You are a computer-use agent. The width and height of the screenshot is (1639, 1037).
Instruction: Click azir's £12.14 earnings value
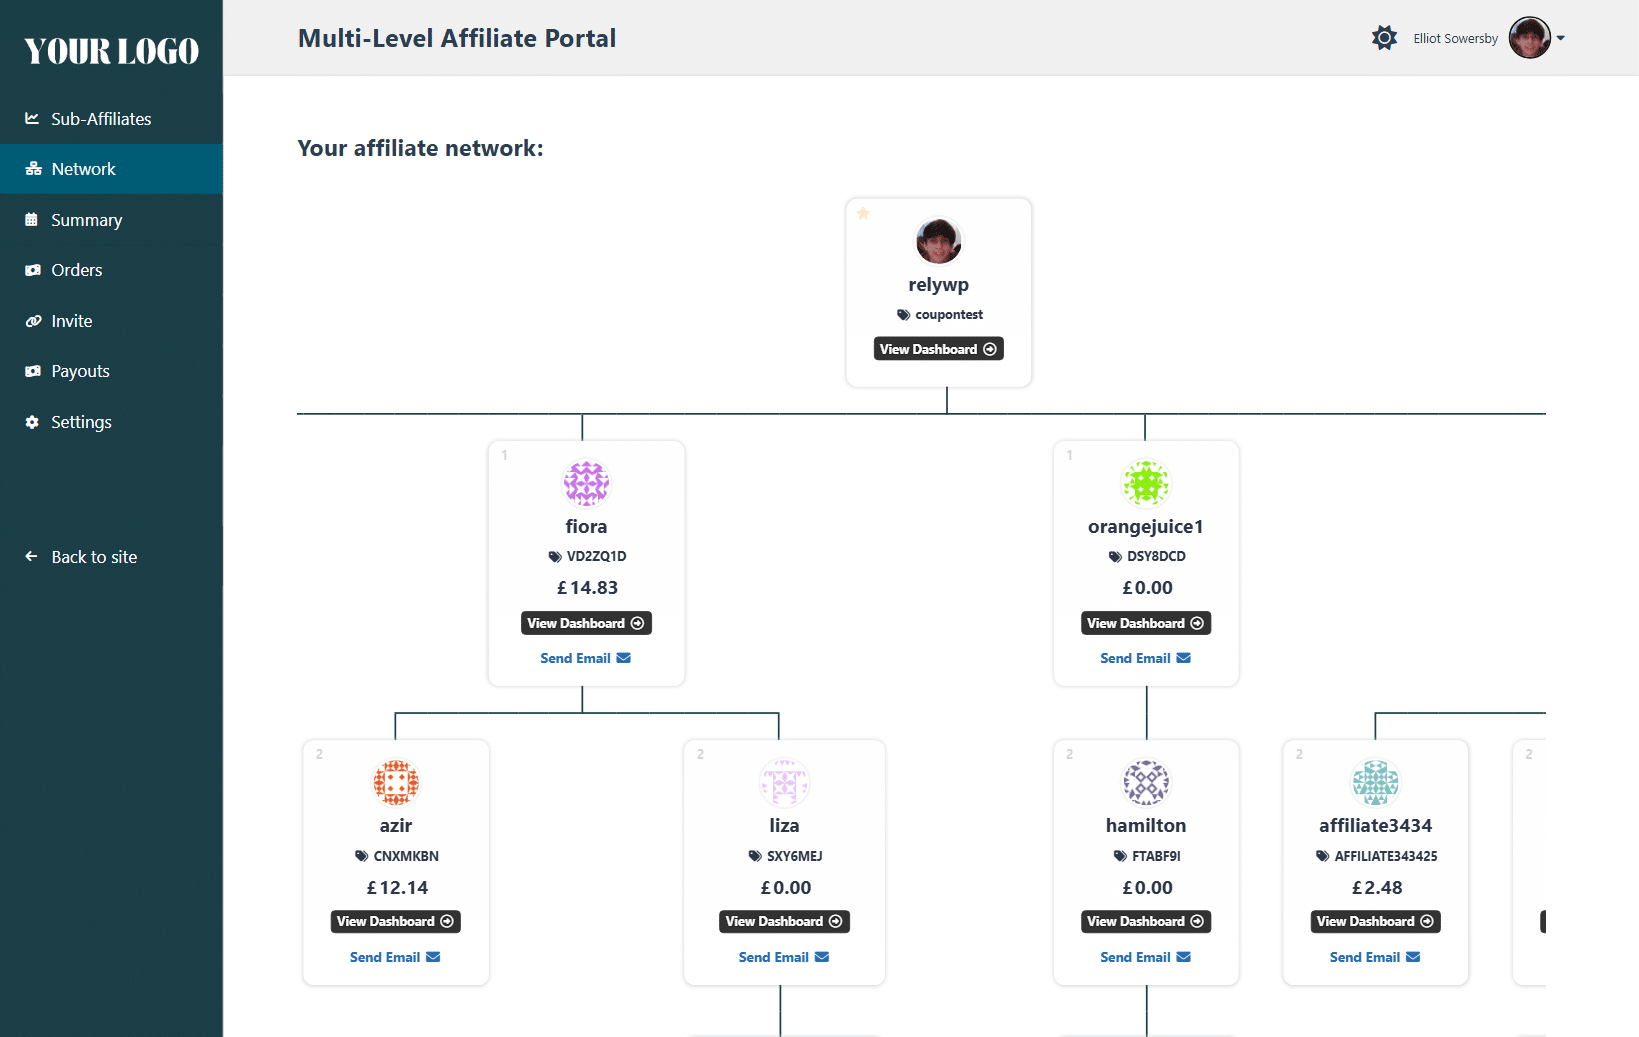pos(397,888)
